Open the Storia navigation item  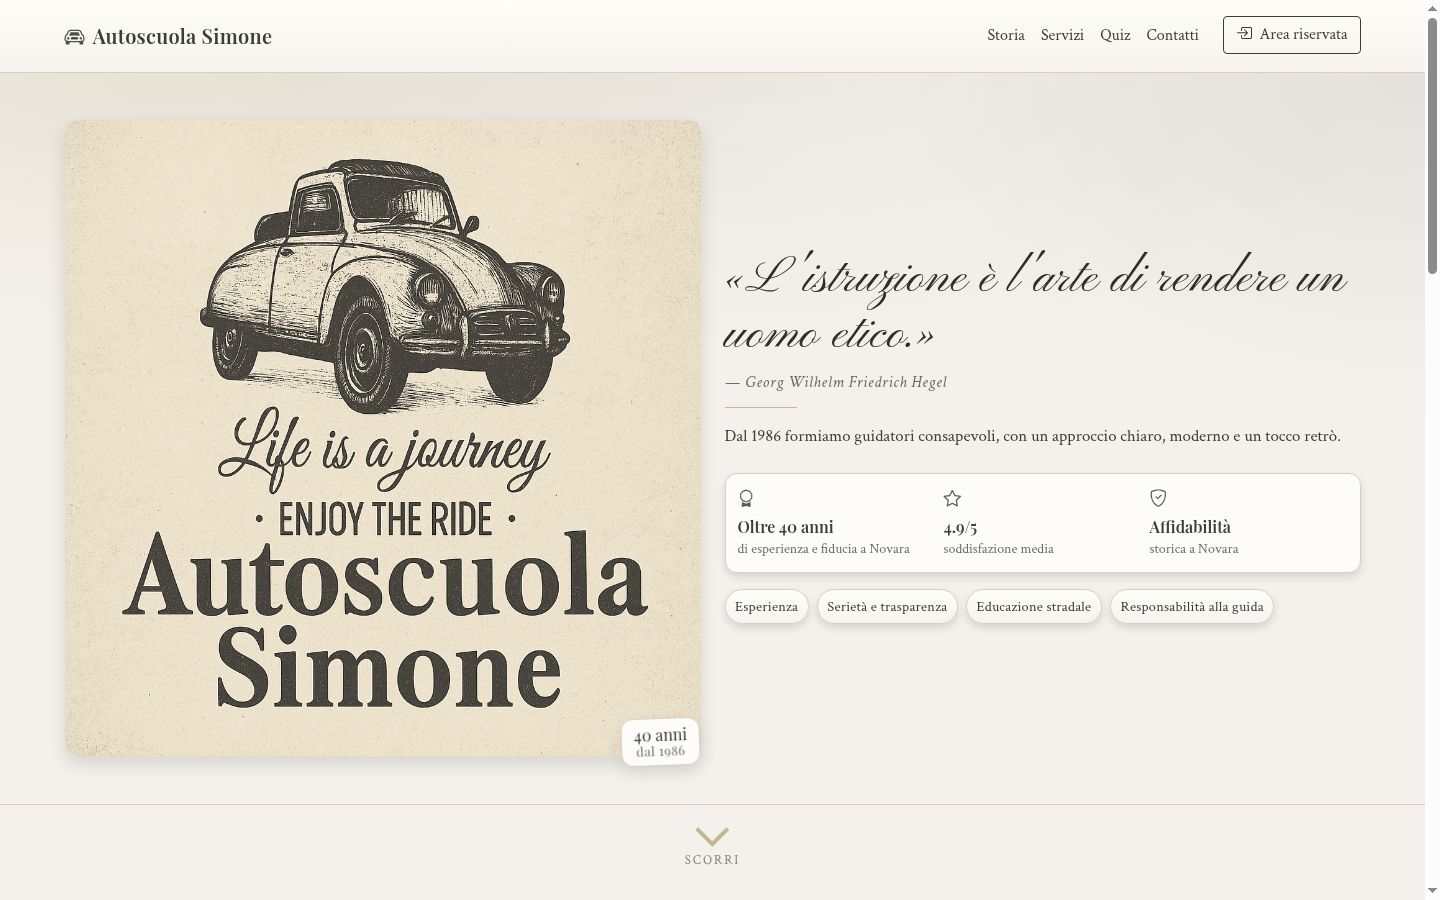click(1006, 35)
